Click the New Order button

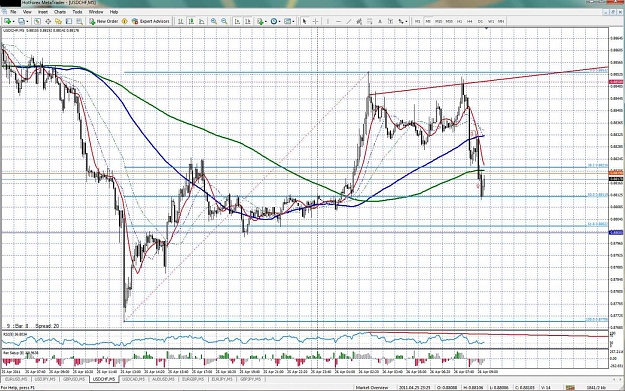(x=104, y=21)
